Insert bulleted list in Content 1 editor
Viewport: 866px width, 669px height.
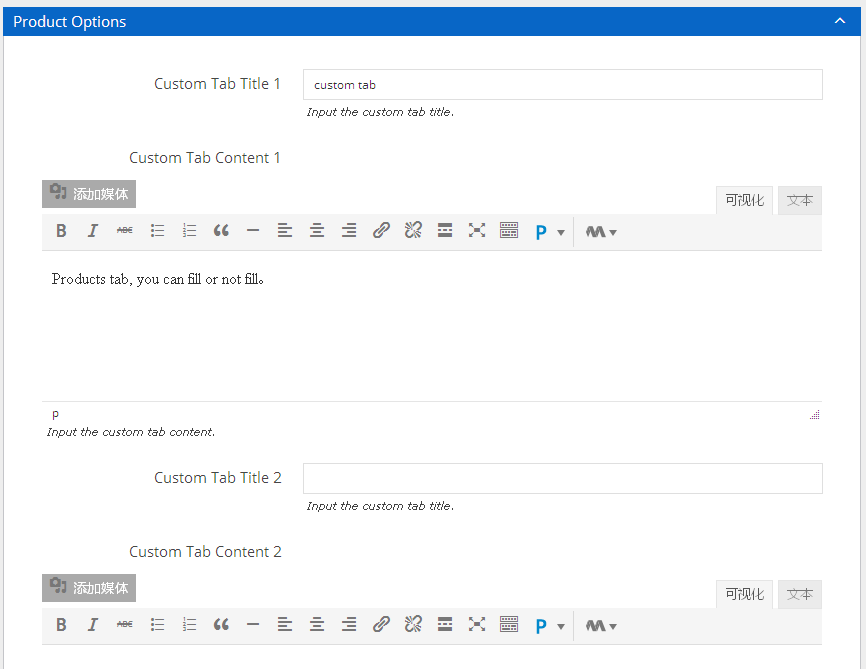coord(157,231)
